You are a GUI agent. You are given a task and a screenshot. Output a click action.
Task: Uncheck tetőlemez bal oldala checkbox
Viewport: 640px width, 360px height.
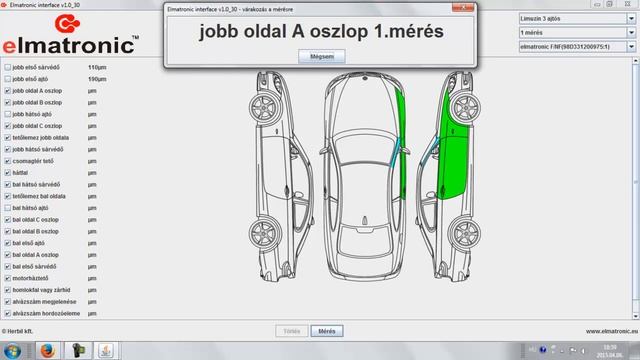(x=7, y=196)
